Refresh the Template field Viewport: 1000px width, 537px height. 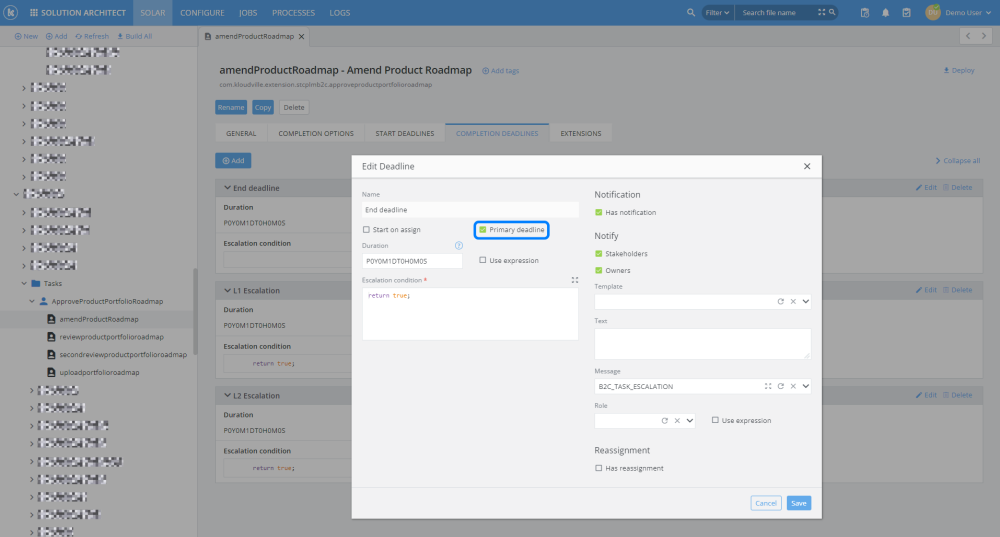click(781, 302)
